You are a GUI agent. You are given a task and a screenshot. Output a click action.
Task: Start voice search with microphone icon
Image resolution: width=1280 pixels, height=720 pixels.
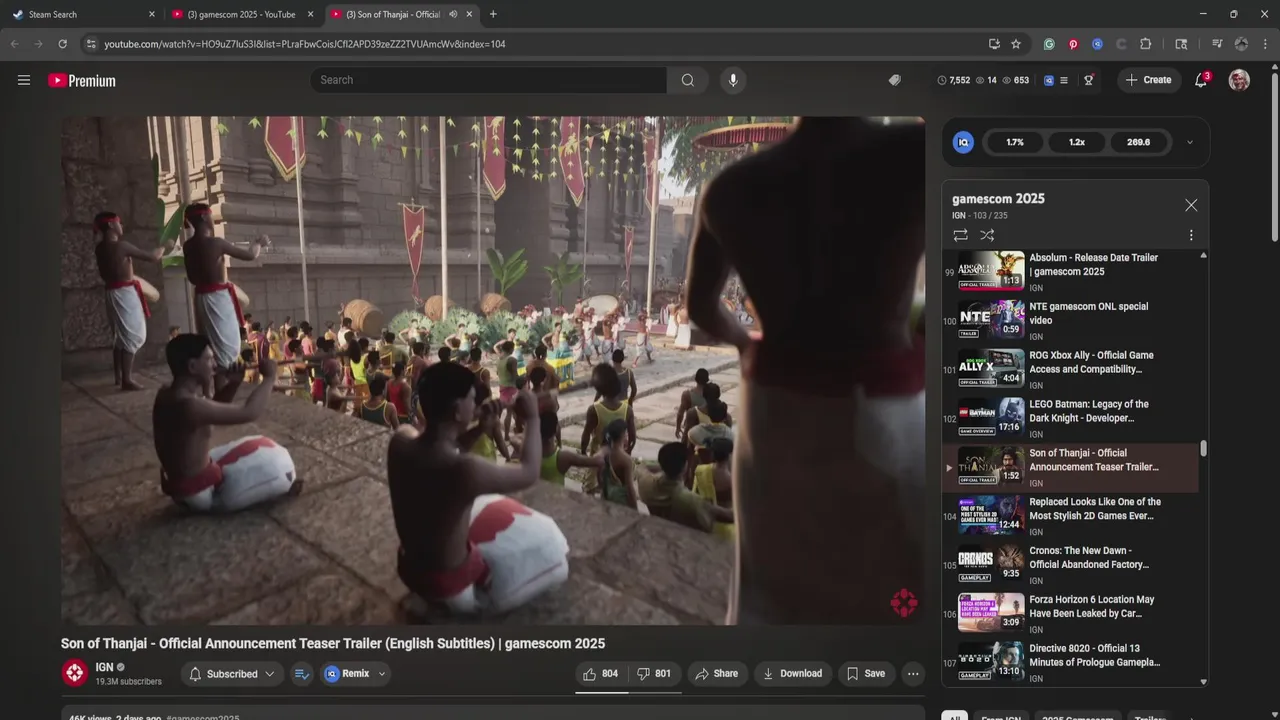coord(733,80)
